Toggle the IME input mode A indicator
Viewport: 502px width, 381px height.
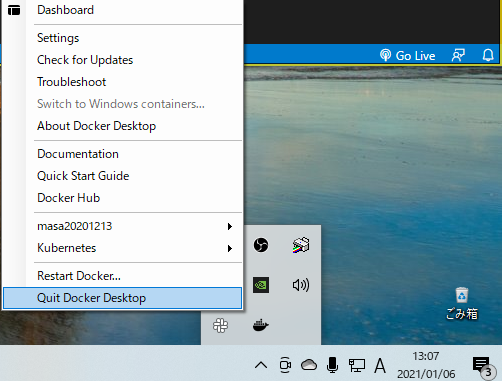click(380, 366)
